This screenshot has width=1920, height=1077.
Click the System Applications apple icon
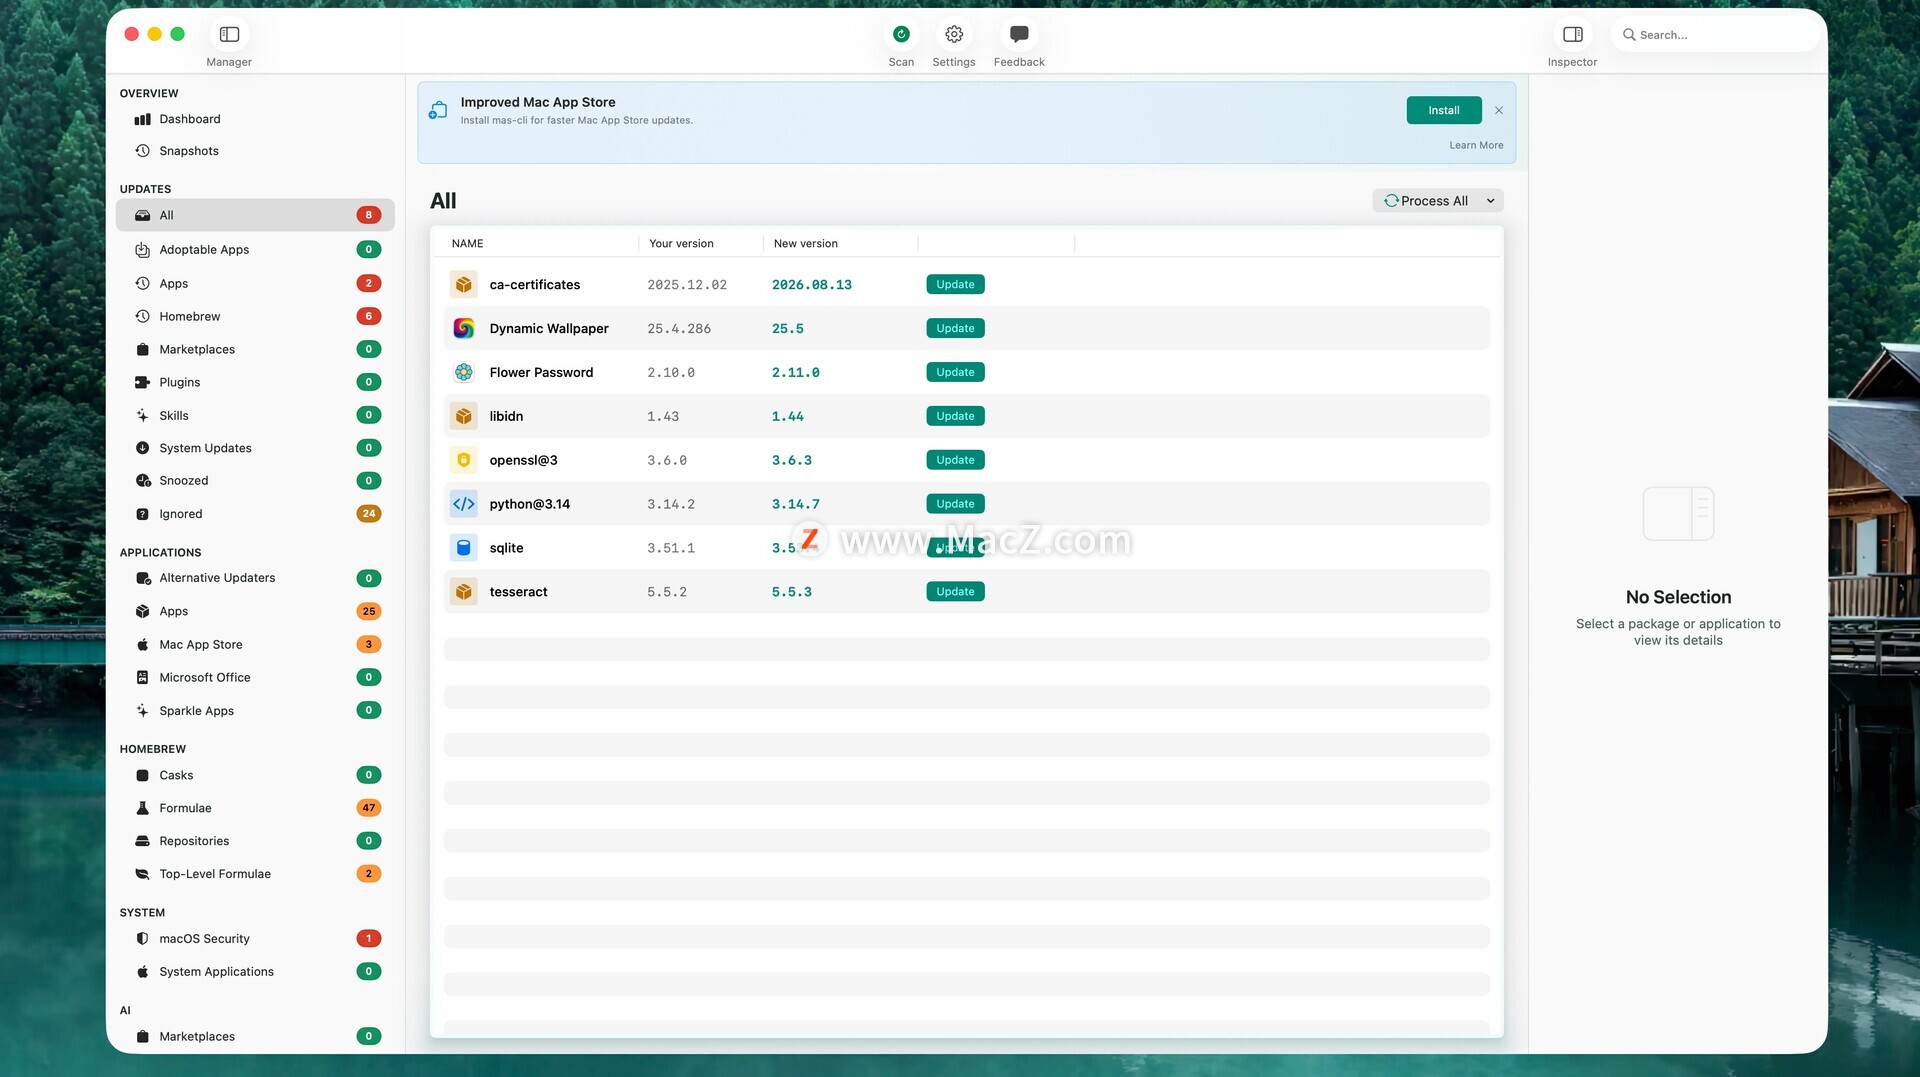142,972
